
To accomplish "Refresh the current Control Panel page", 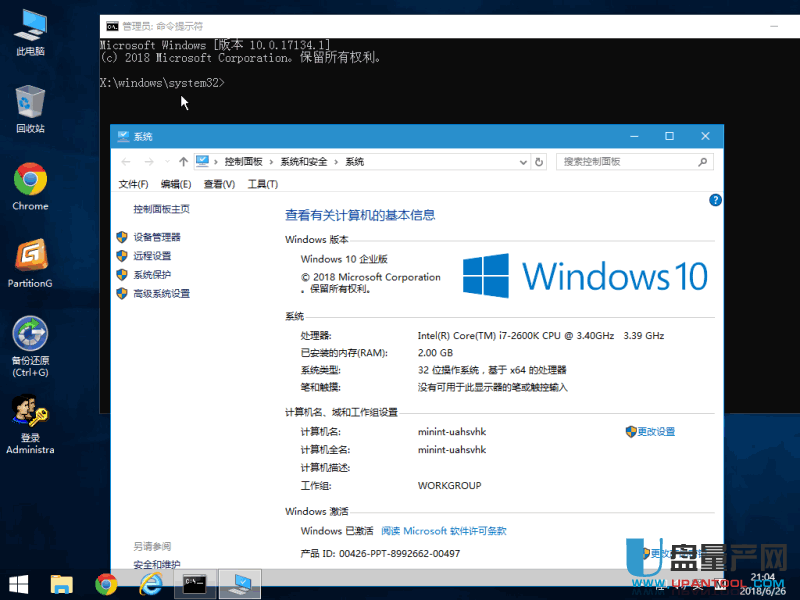I will pos(538,161).
